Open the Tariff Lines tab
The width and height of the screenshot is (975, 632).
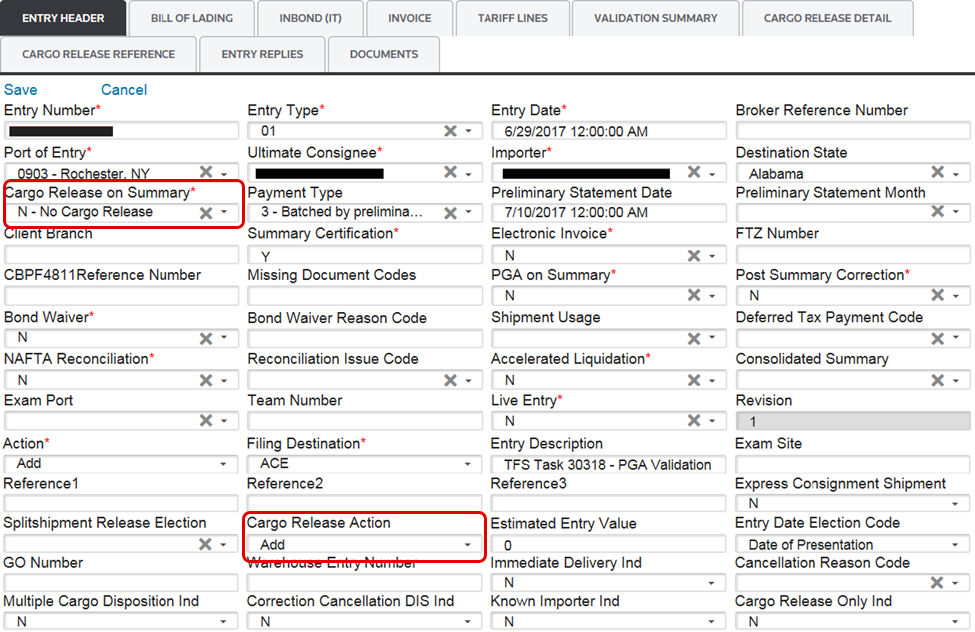coord(511,18)
